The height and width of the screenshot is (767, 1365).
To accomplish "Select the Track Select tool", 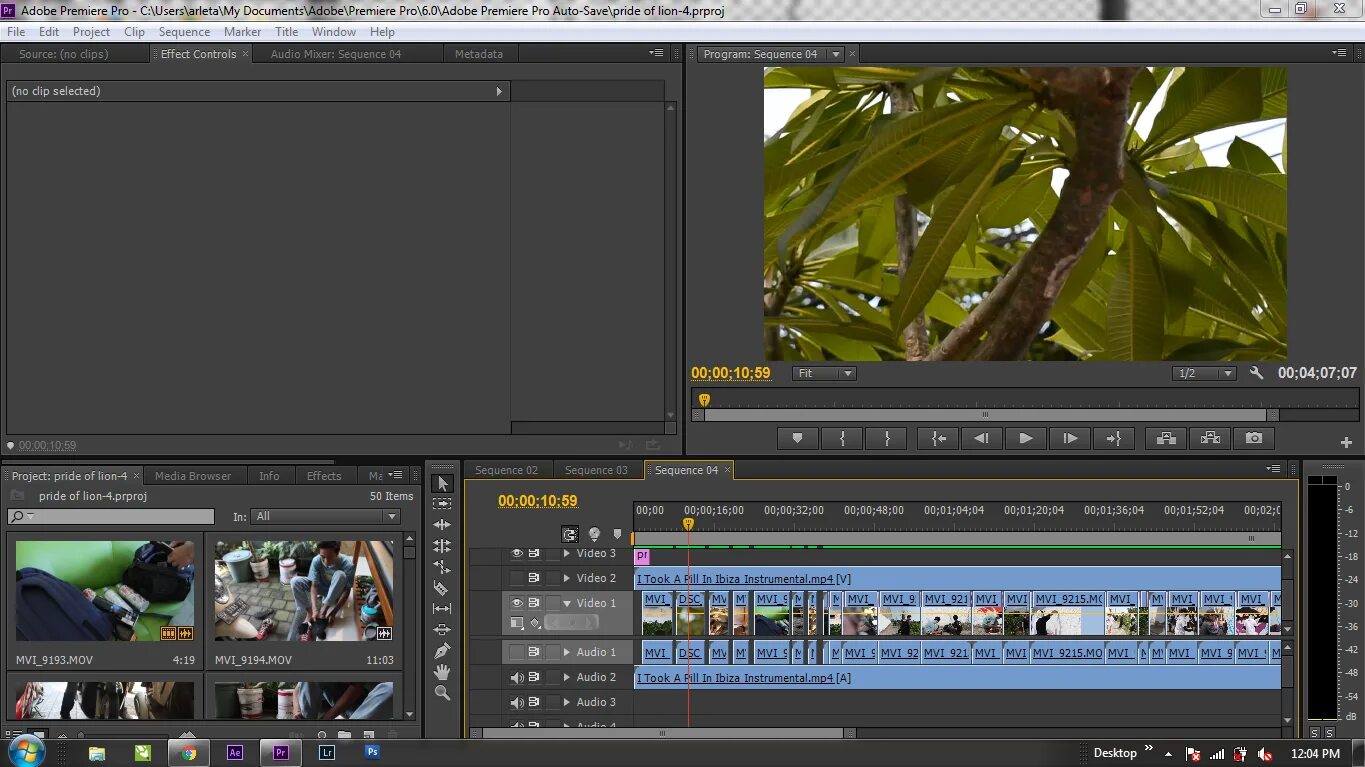I will 442,504.
